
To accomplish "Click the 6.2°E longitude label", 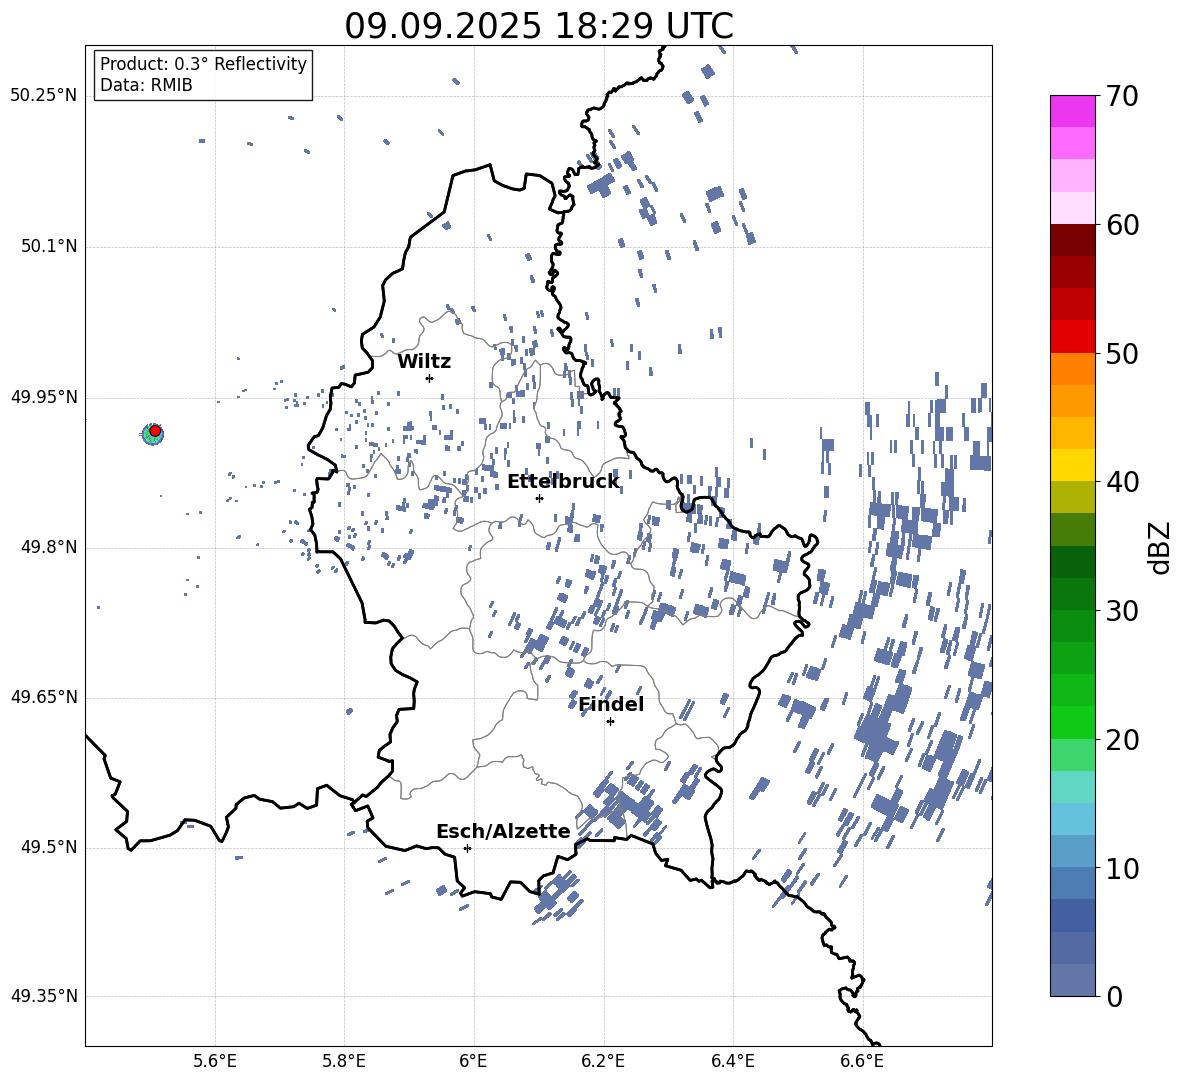I will (x=603, y=1062).
